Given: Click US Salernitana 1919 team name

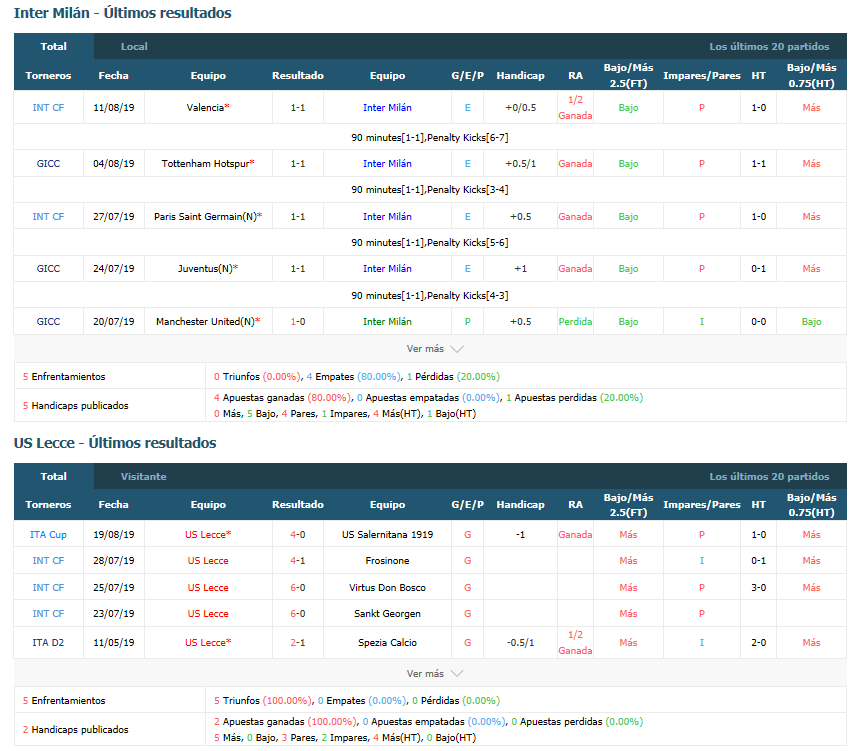Looking at the screenshot, I should (x=387, y=534).
